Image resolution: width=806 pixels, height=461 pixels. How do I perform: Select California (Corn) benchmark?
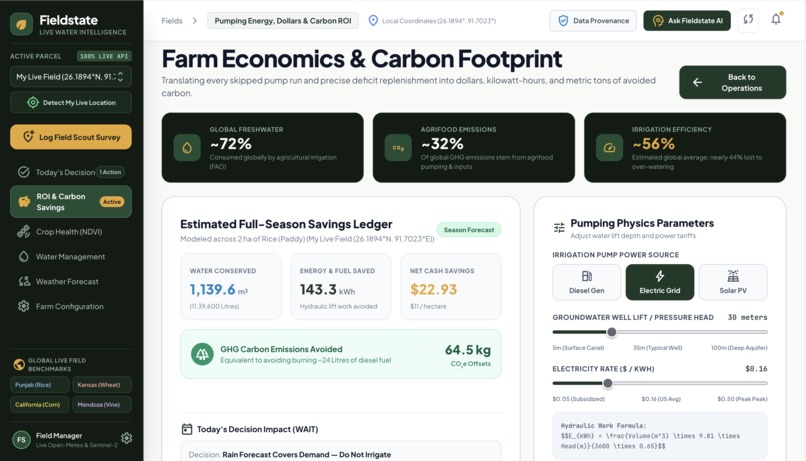click(40, 404)
